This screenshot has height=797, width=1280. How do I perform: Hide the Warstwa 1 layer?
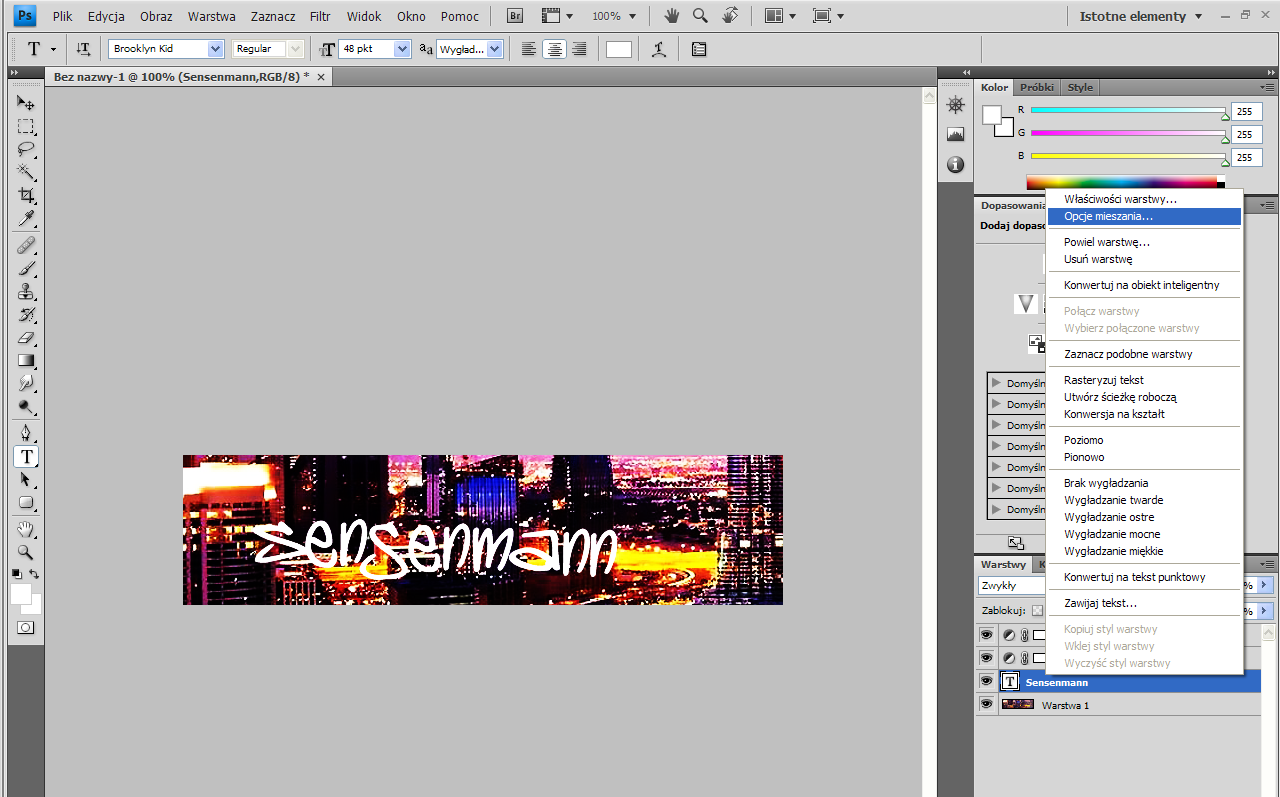[987, 704]
